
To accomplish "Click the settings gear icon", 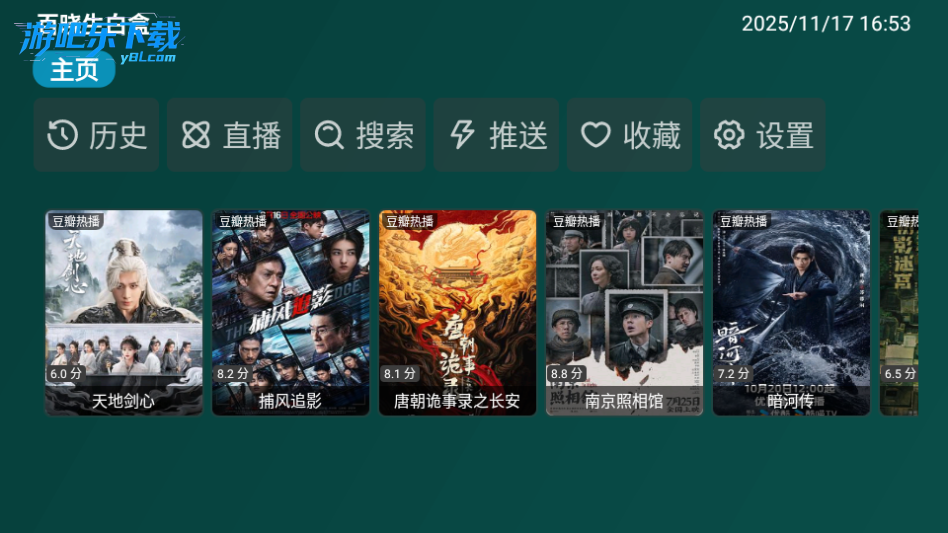I will (x=729, y=135).
